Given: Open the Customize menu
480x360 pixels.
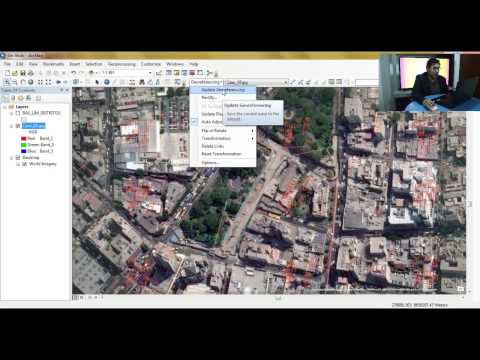Looking at the screenshot, I should (151, 64).
